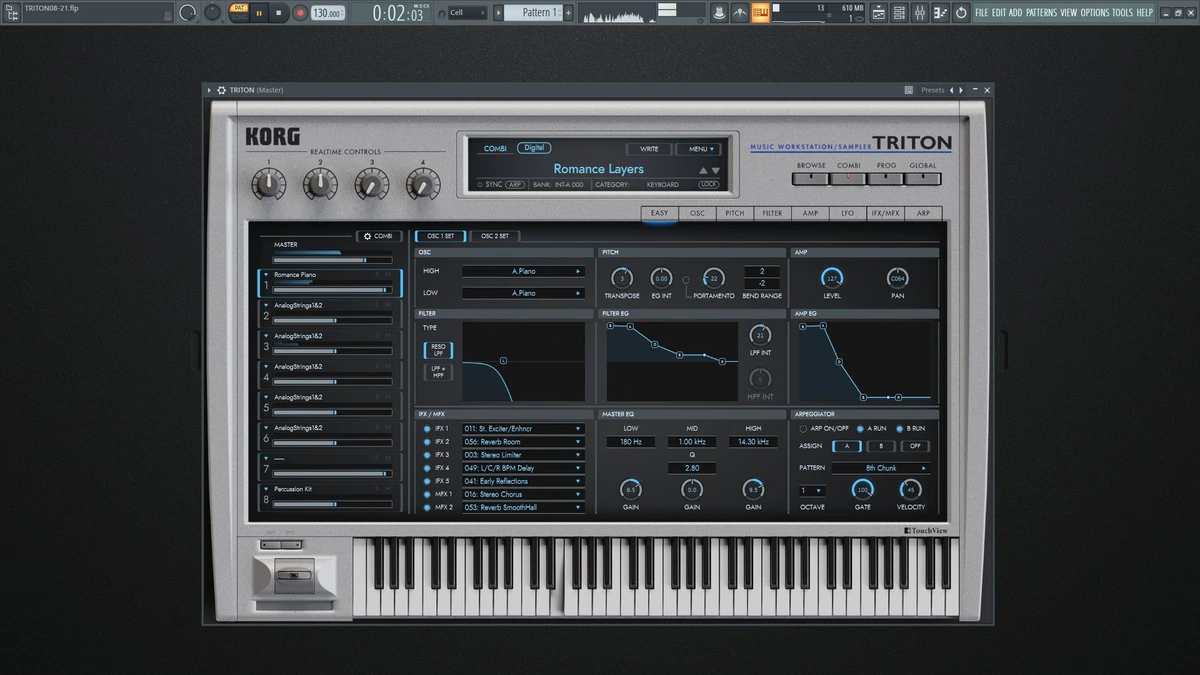The image size is (1200, 675).
Task: Expand the Romance Piano timbre arrow
Action: point(266,274)
